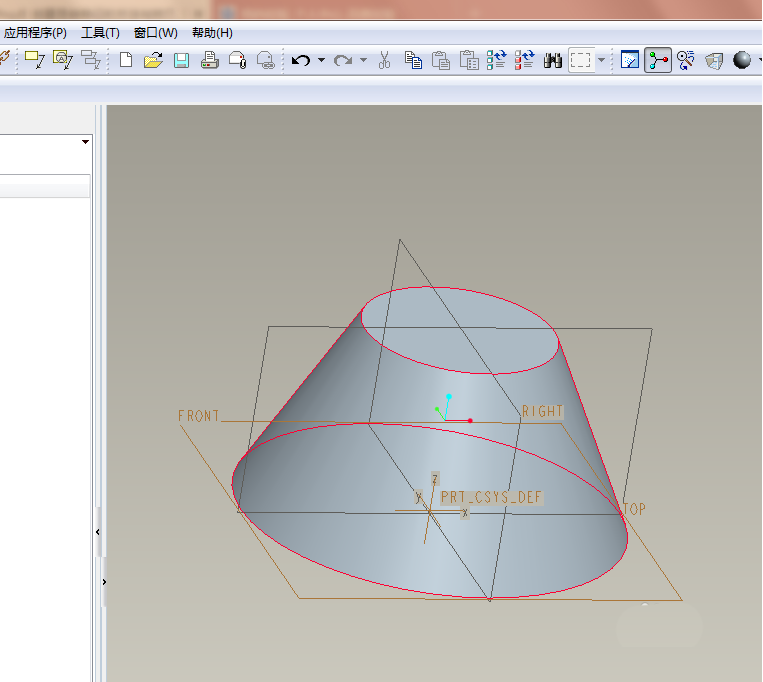Open the 帮助(H) menu
763x682 pixels.
click(212, 33)
